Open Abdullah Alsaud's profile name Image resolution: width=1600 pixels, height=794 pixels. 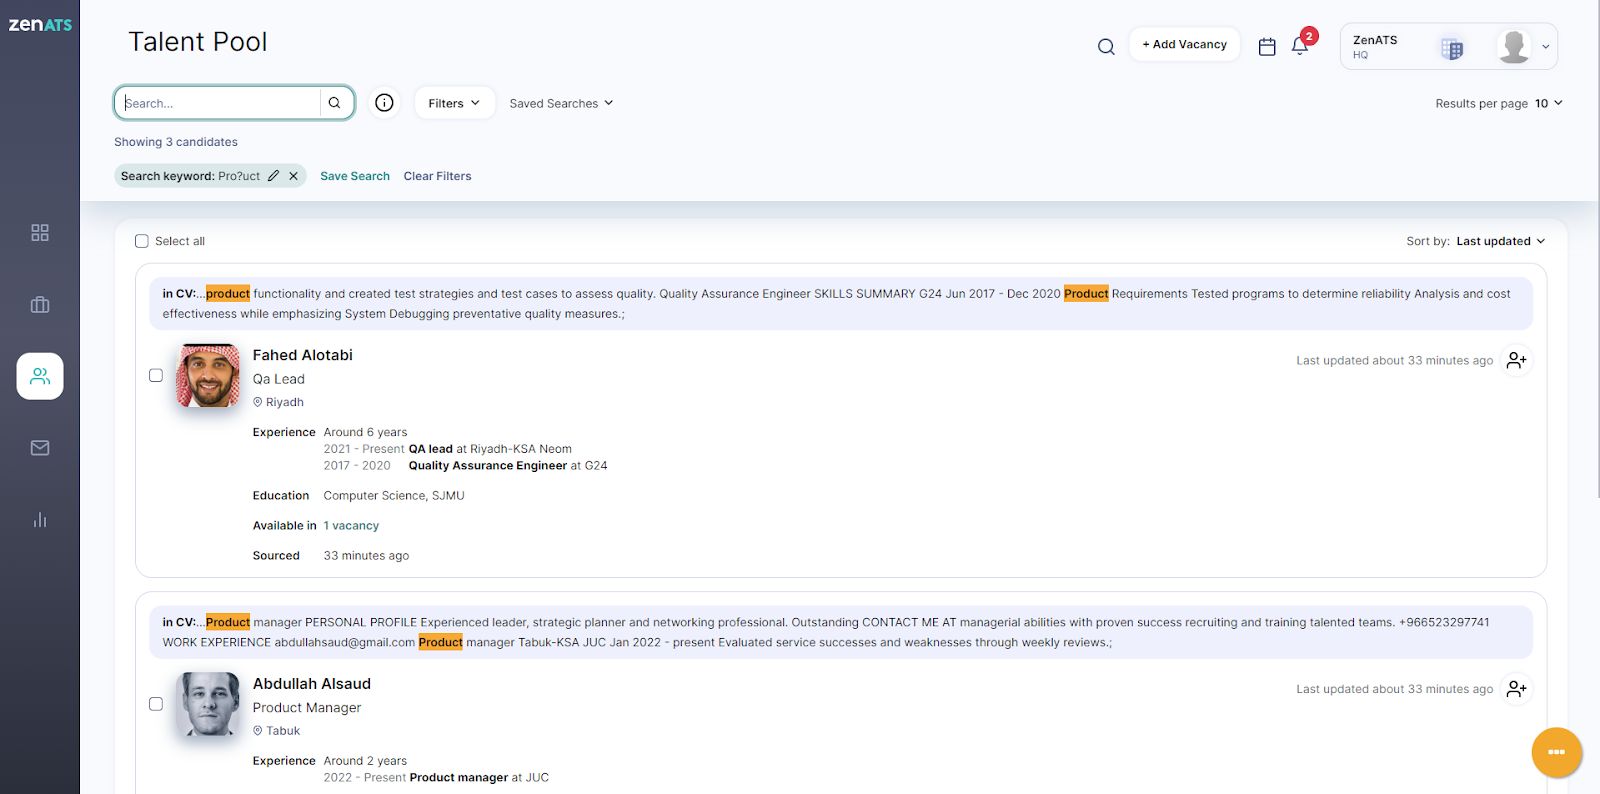tap(311, 684)
